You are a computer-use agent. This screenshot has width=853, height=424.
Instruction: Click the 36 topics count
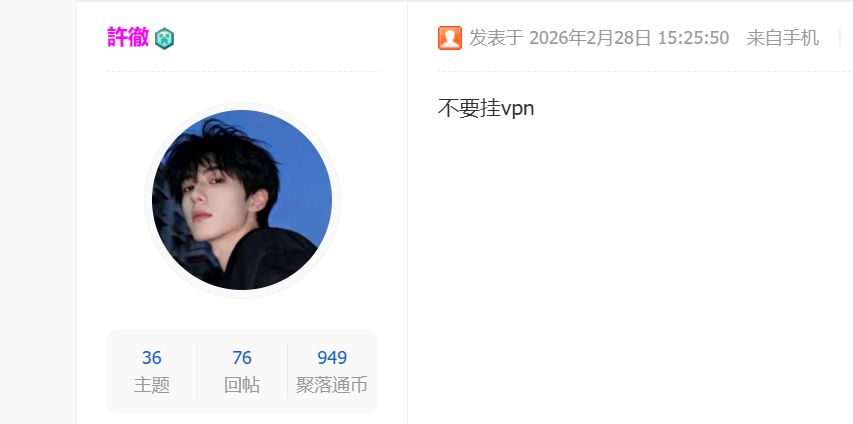click(x=152, y=358)
